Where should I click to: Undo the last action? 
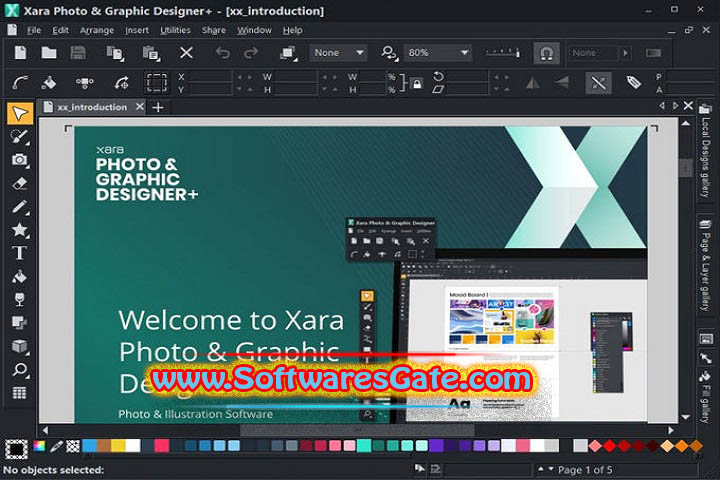click(x=223, y=53)
